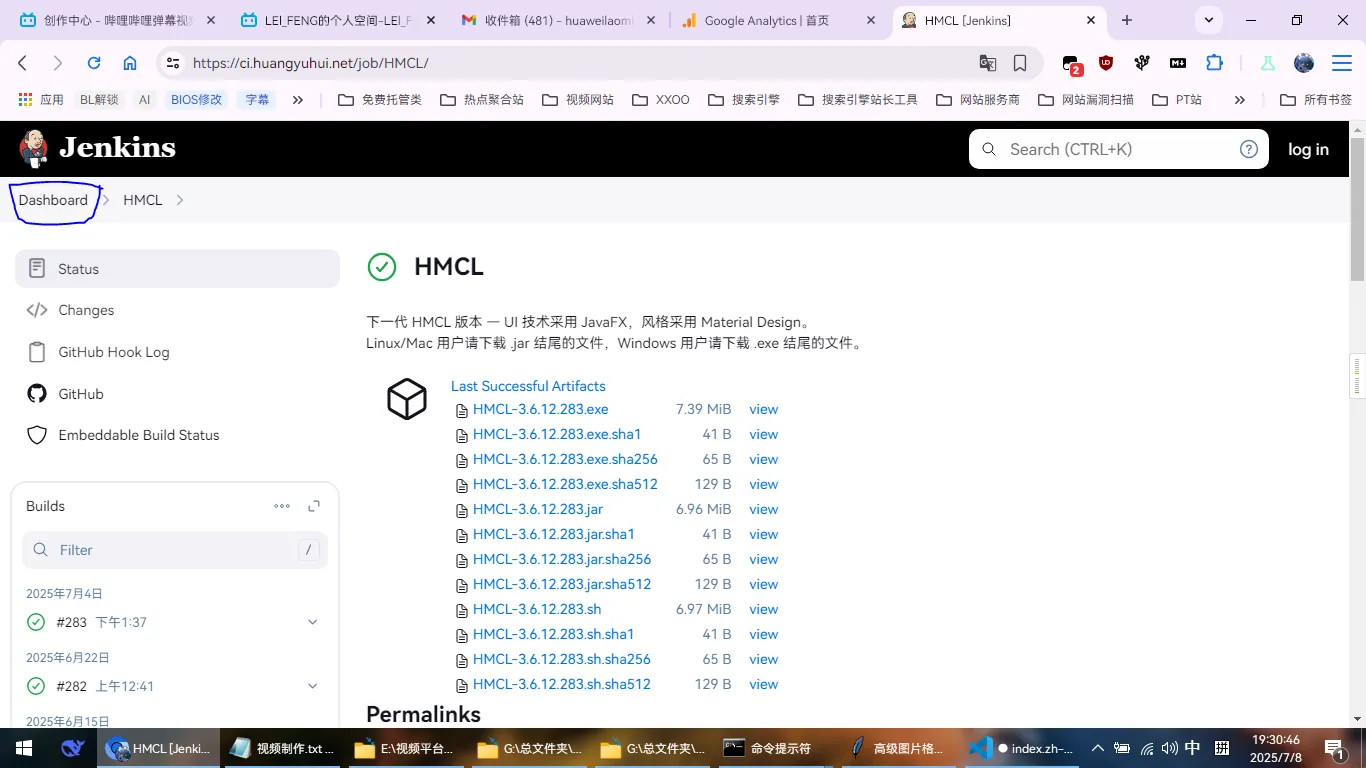1366x768 pixels.
Task: Open the chevron menu next to HMCL breadcrumb
Action: 180,200
